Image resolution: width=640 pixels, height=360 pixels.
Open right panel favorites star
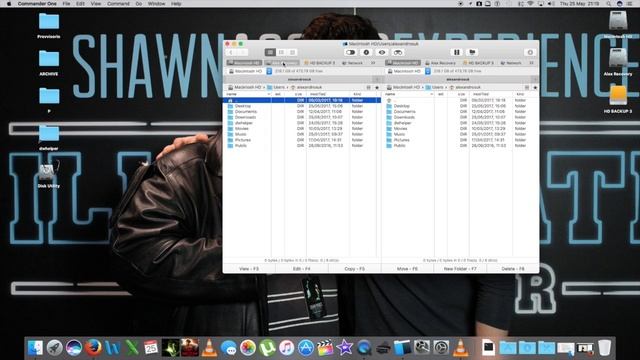tap(535, 87)
